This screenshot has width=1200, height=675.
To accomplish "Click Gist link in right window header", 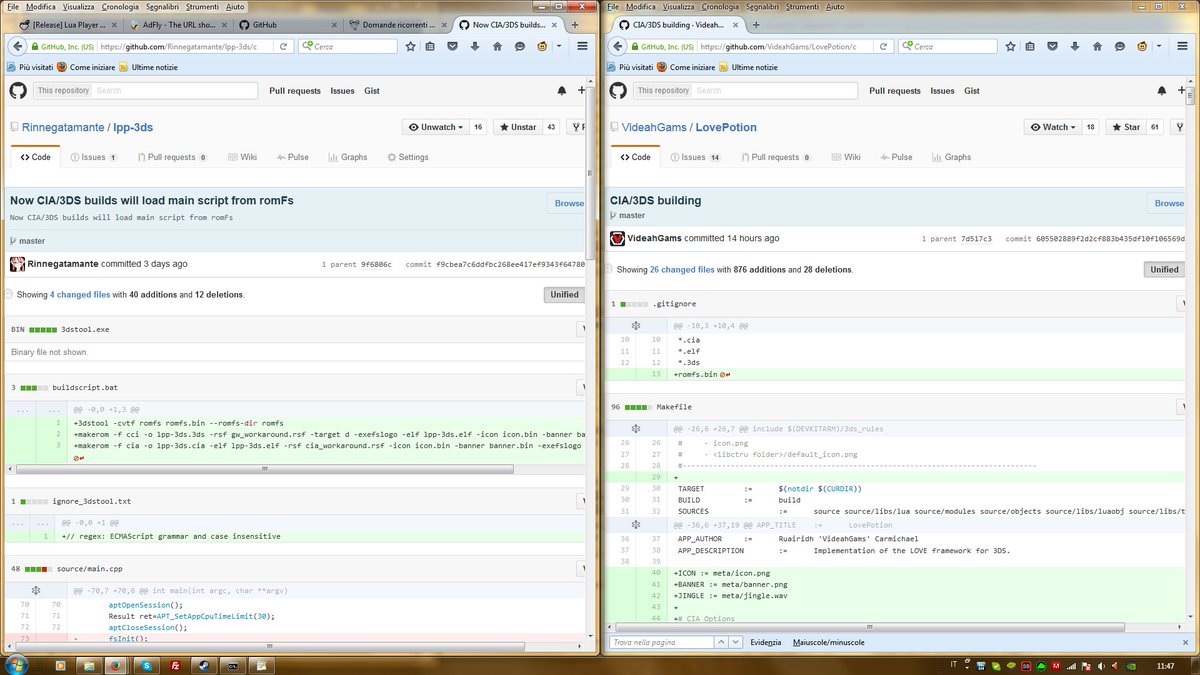I will click(x=972, y=91).
